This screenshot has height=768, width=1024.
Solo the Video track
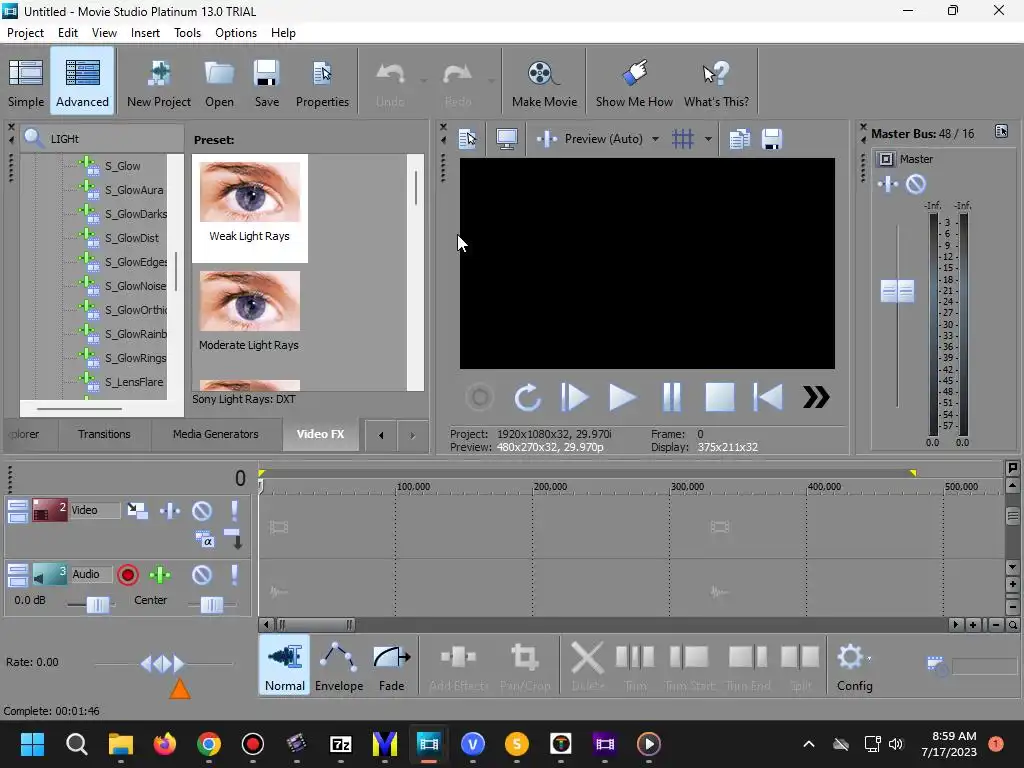[x=234, y=510]
